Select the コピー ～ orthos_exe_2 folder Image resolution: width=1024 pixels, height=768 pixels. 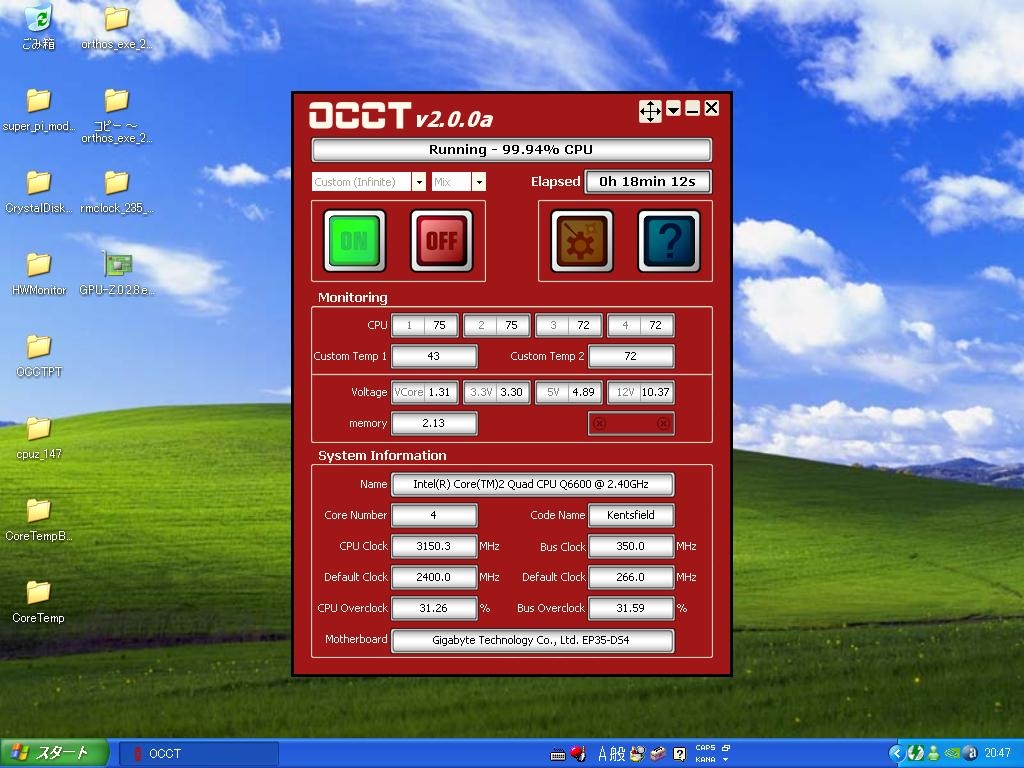pos(116,116)
